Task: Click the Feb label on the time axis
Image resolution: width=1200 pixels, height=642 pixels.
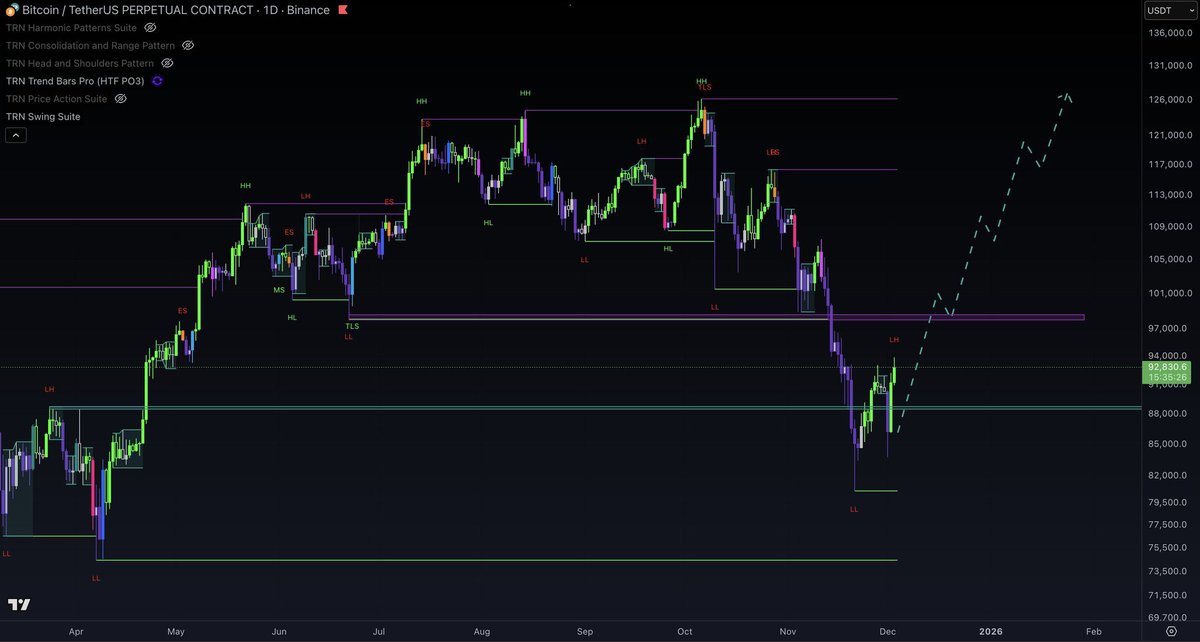Action: 1093,632
